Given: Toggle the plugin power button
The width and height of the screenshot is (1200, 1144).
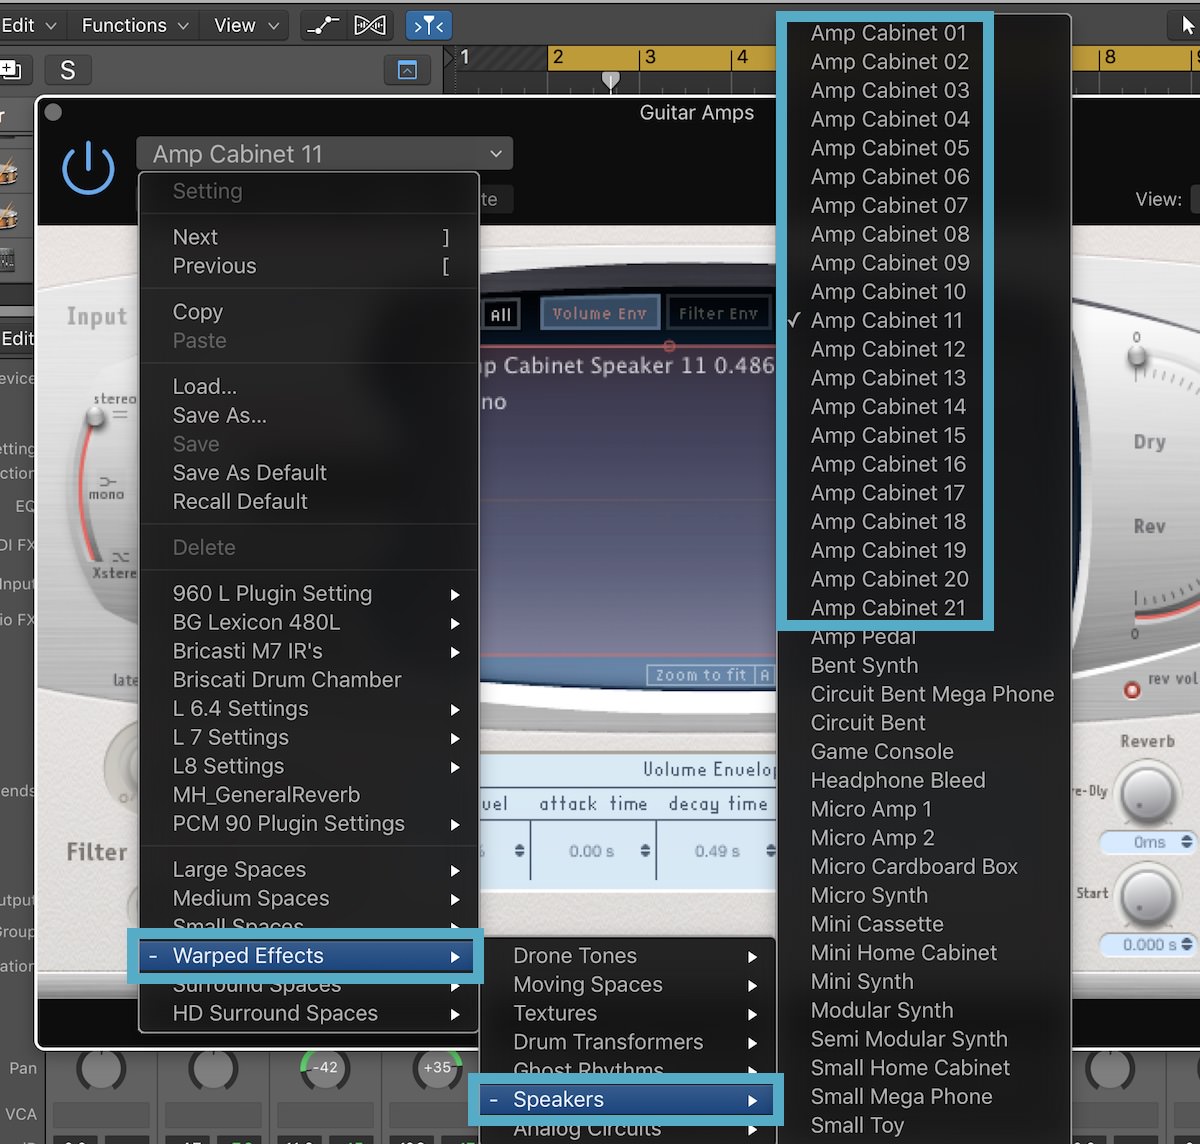Looking at the screenshot, I should 88,166.
